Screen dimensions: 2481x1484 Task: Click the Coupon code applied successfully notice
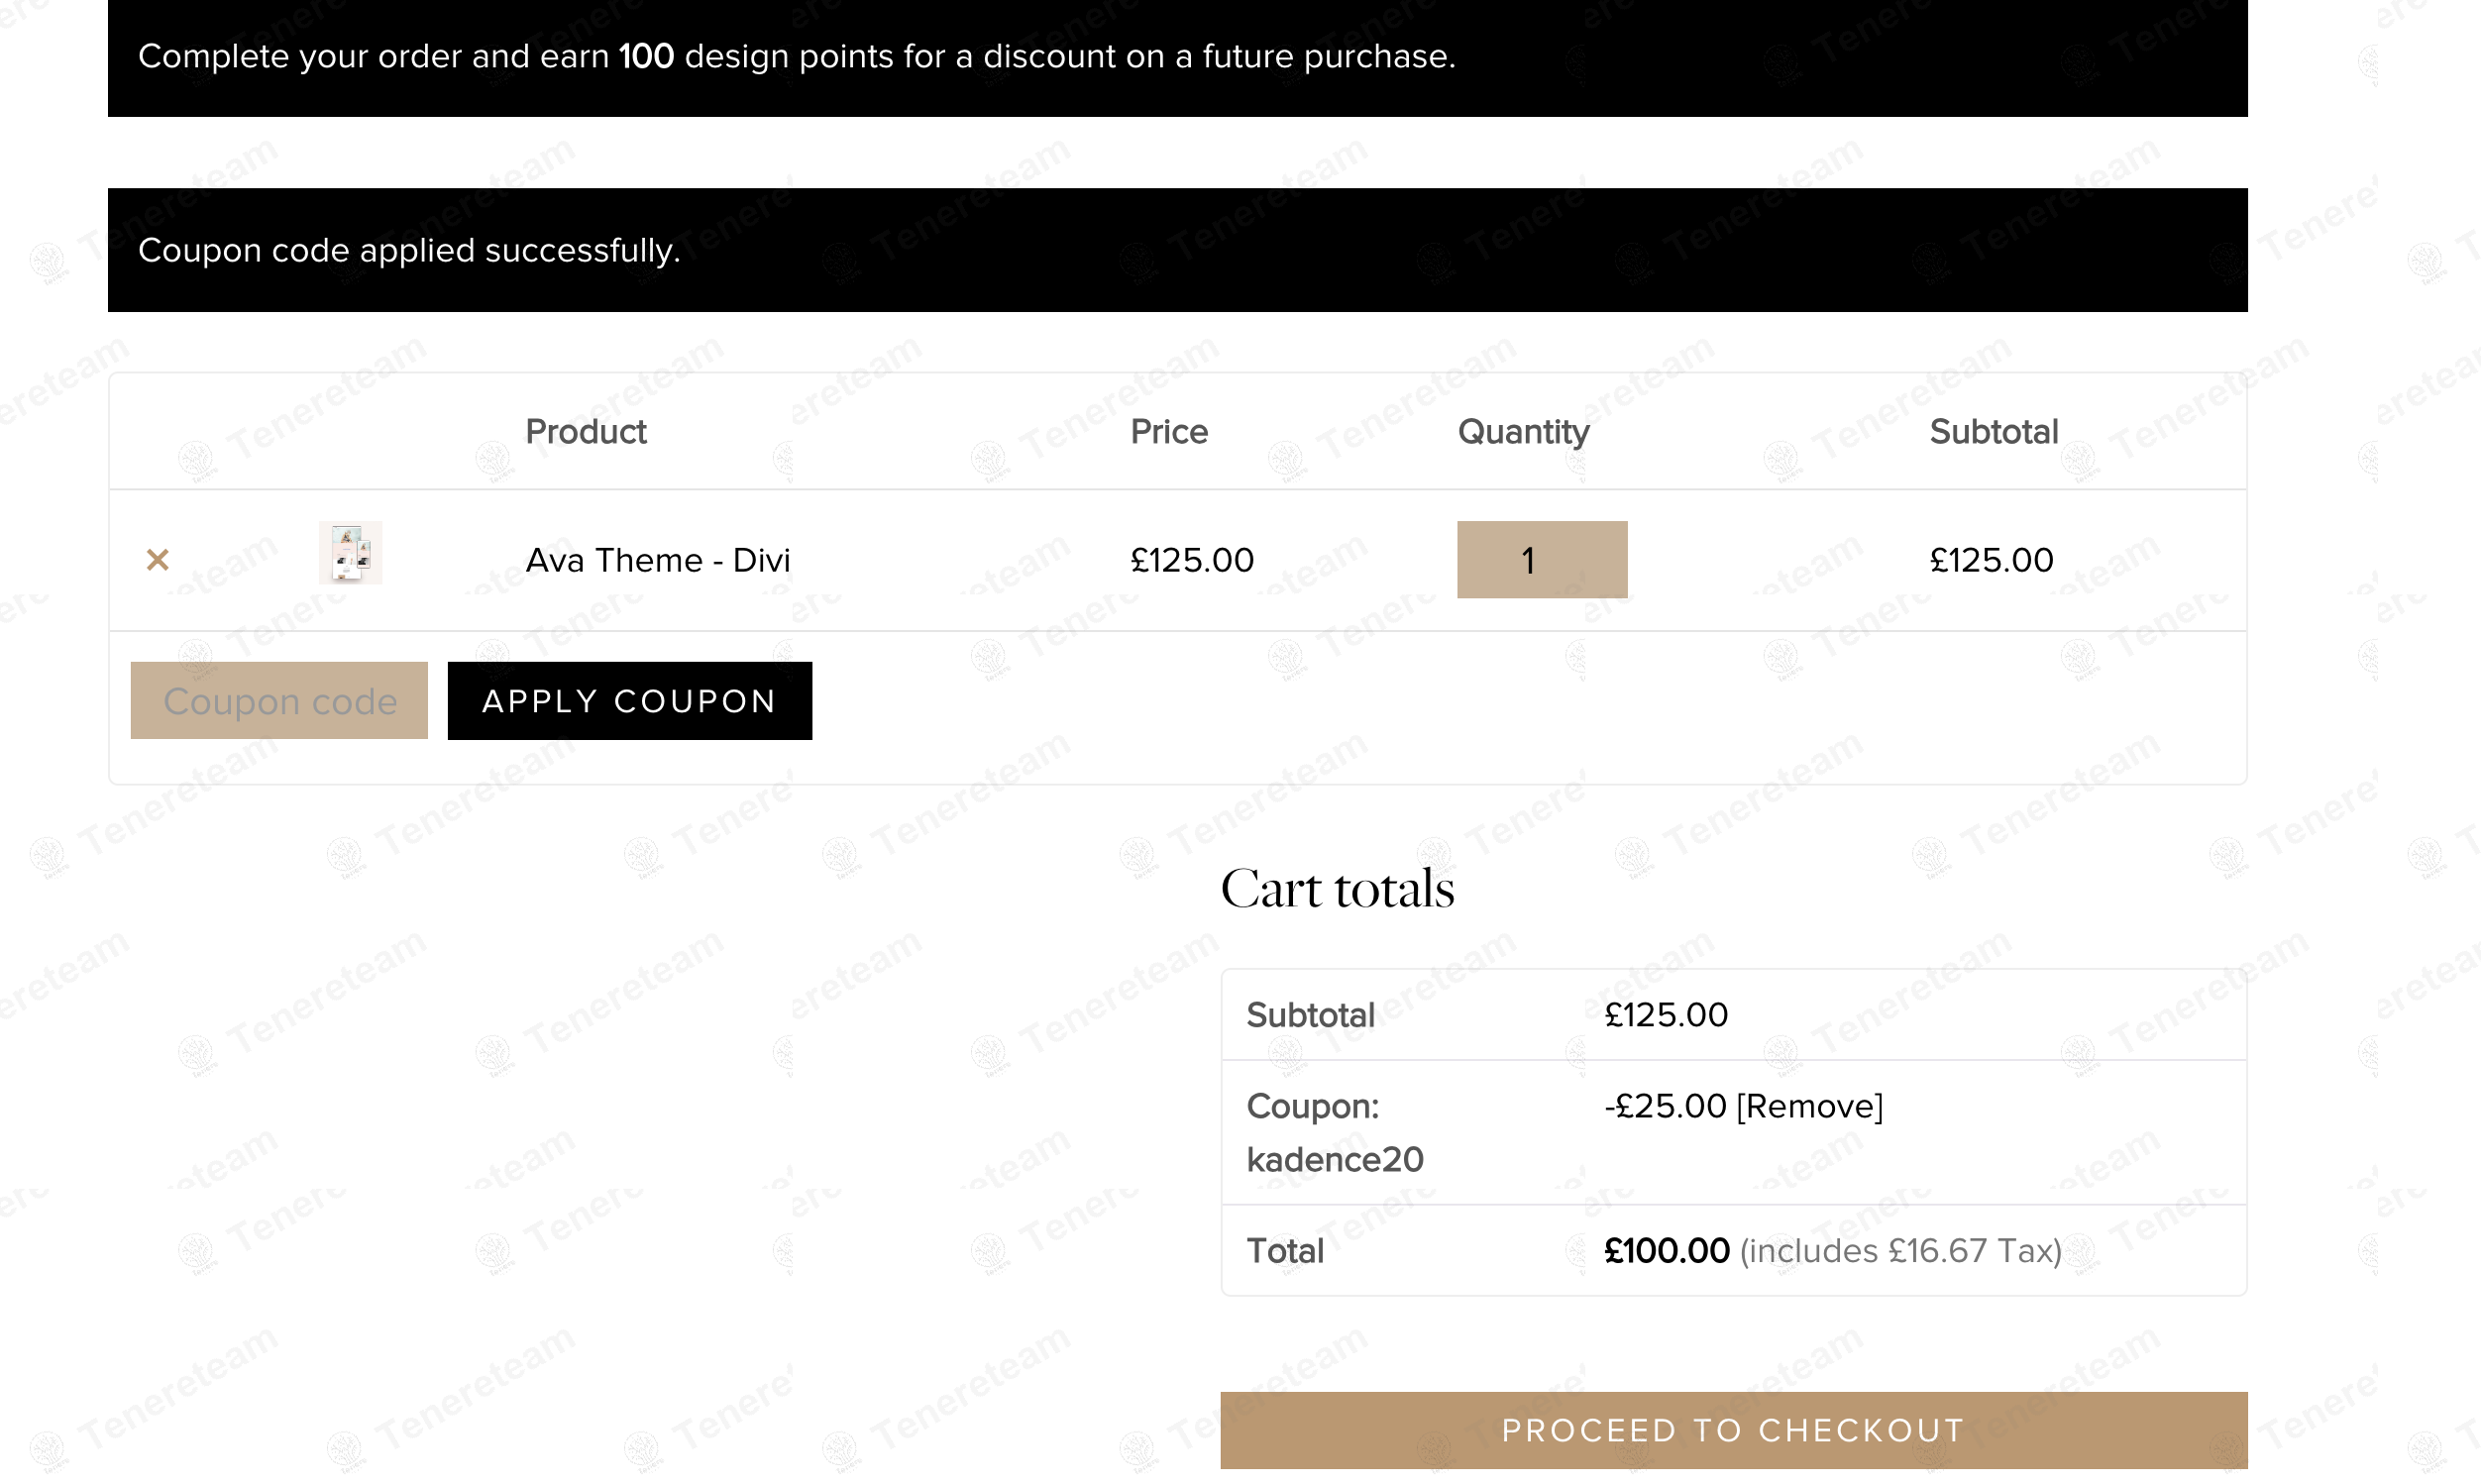409,250
